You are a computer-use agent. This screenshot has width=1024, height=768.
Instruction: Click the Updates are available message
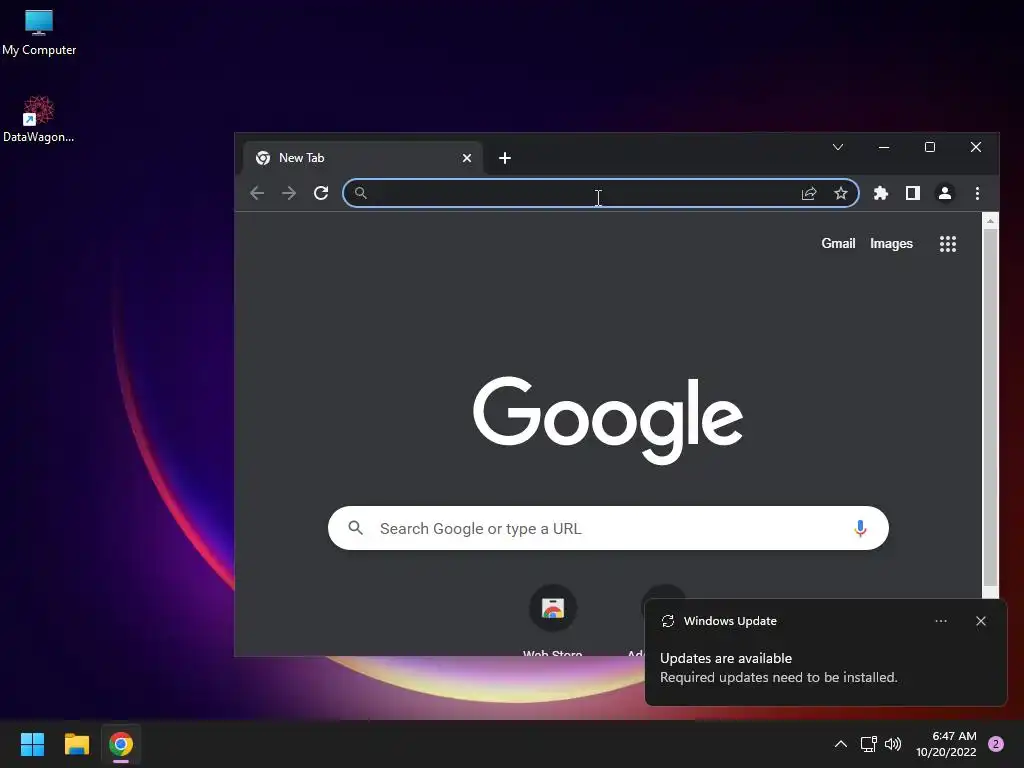tap(726, 658)
